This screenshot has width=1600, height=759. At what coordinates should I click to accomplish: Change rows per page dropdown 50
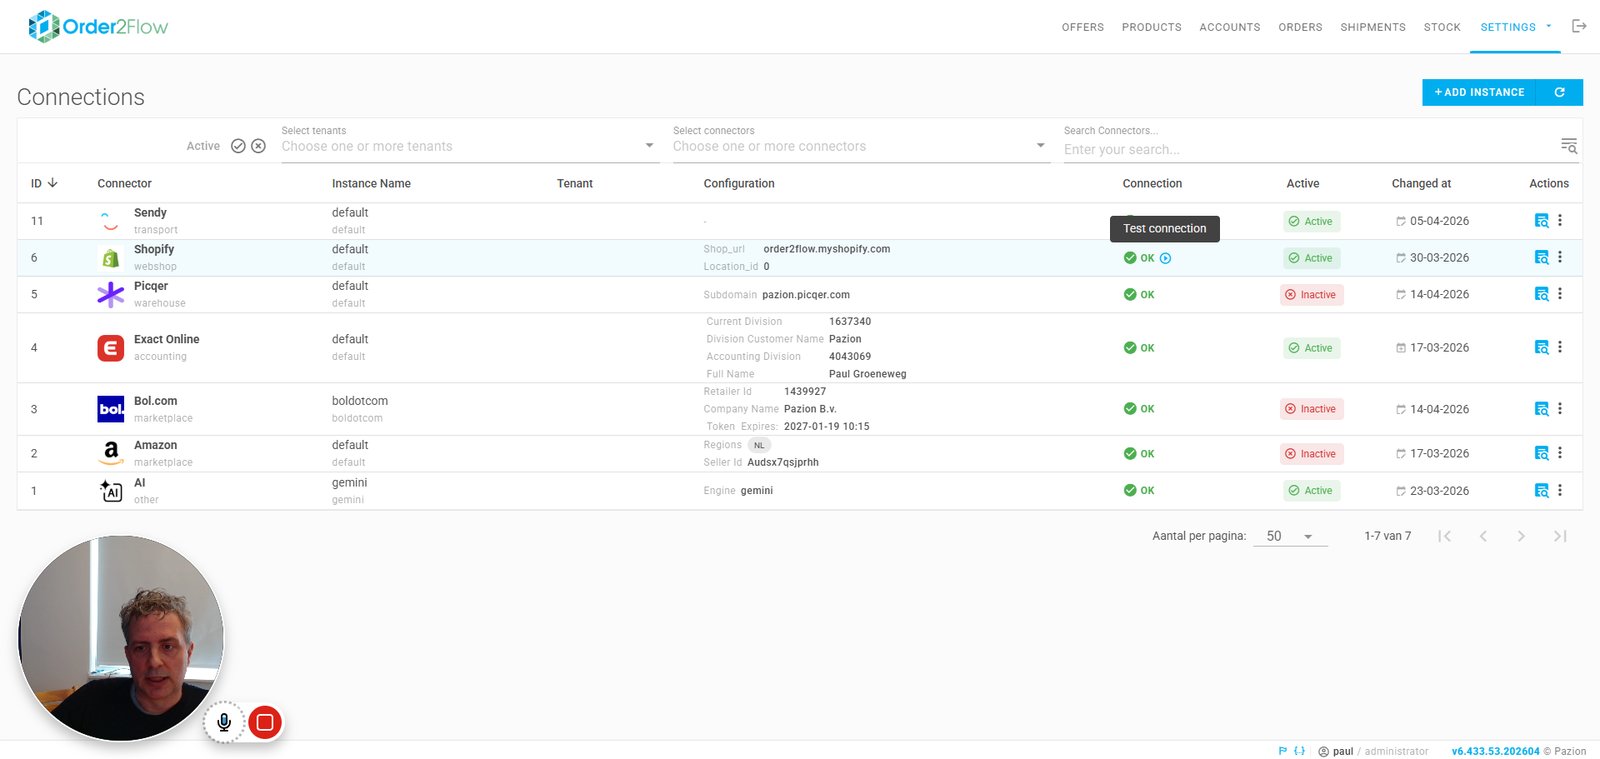(x=1290, y=536)
